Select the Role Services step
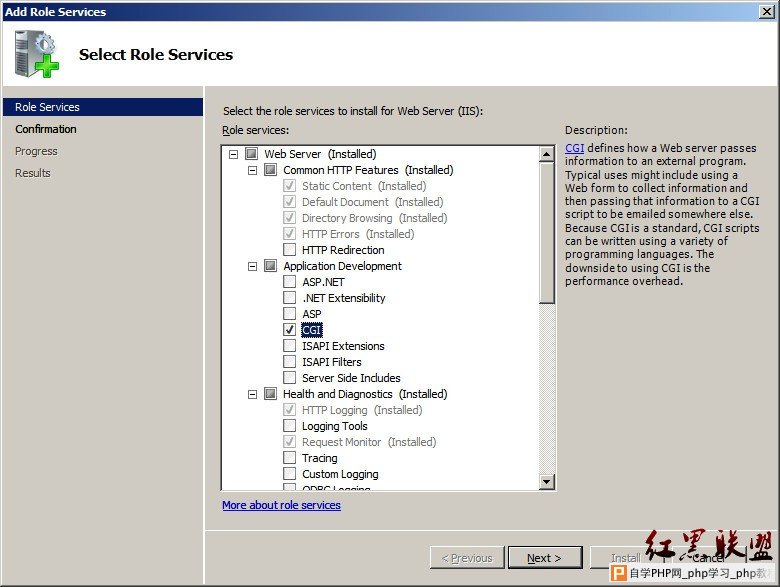The height and width of the screenshot is (587, 780). pyautogui.click(x=103, y=107)
